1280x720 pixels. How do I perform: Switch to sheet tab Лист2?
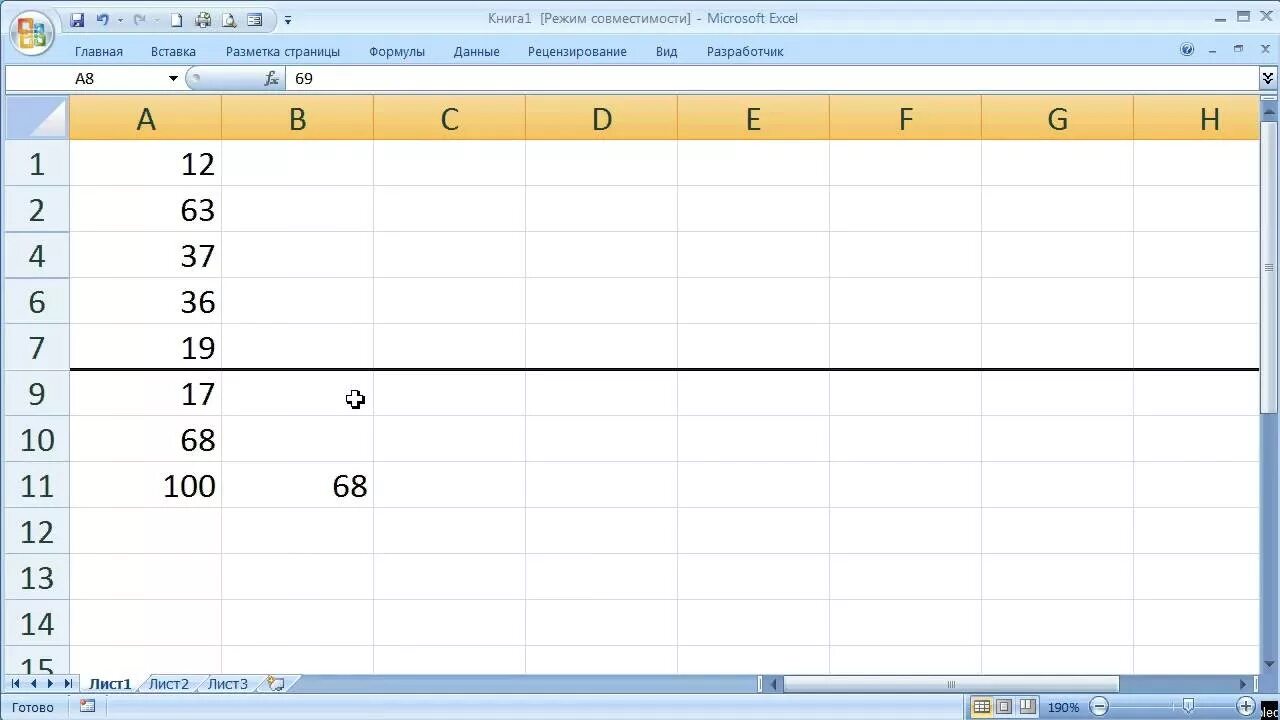168,684
